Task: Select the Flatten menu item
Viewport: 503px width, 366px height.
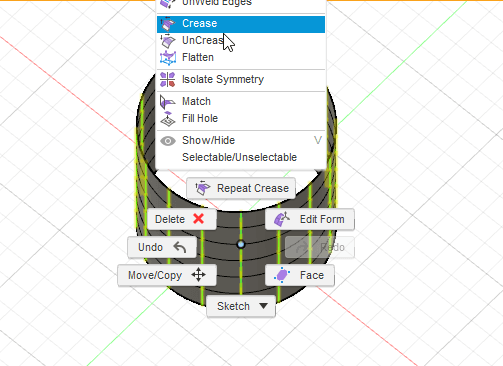Action: tap(241, 58)
